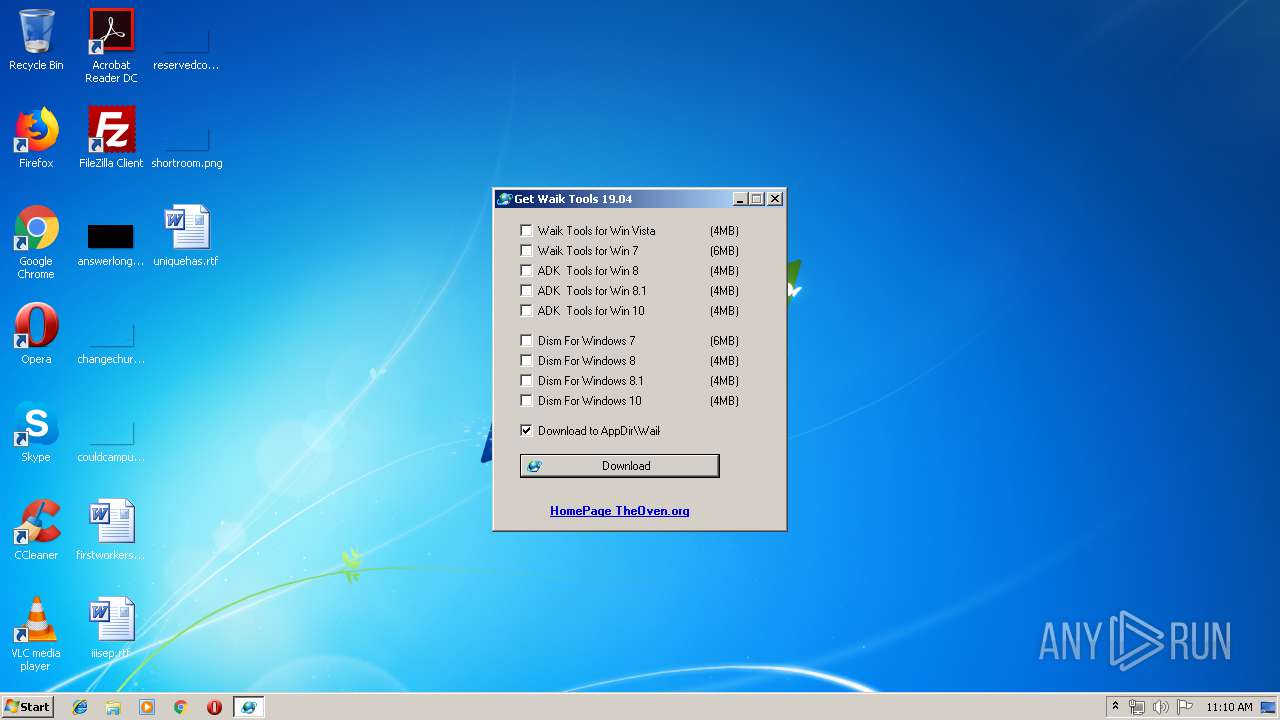Launch Opera from taskbar
The height and width of the screenshot is (720, 1280).
(x=214, y=707)
